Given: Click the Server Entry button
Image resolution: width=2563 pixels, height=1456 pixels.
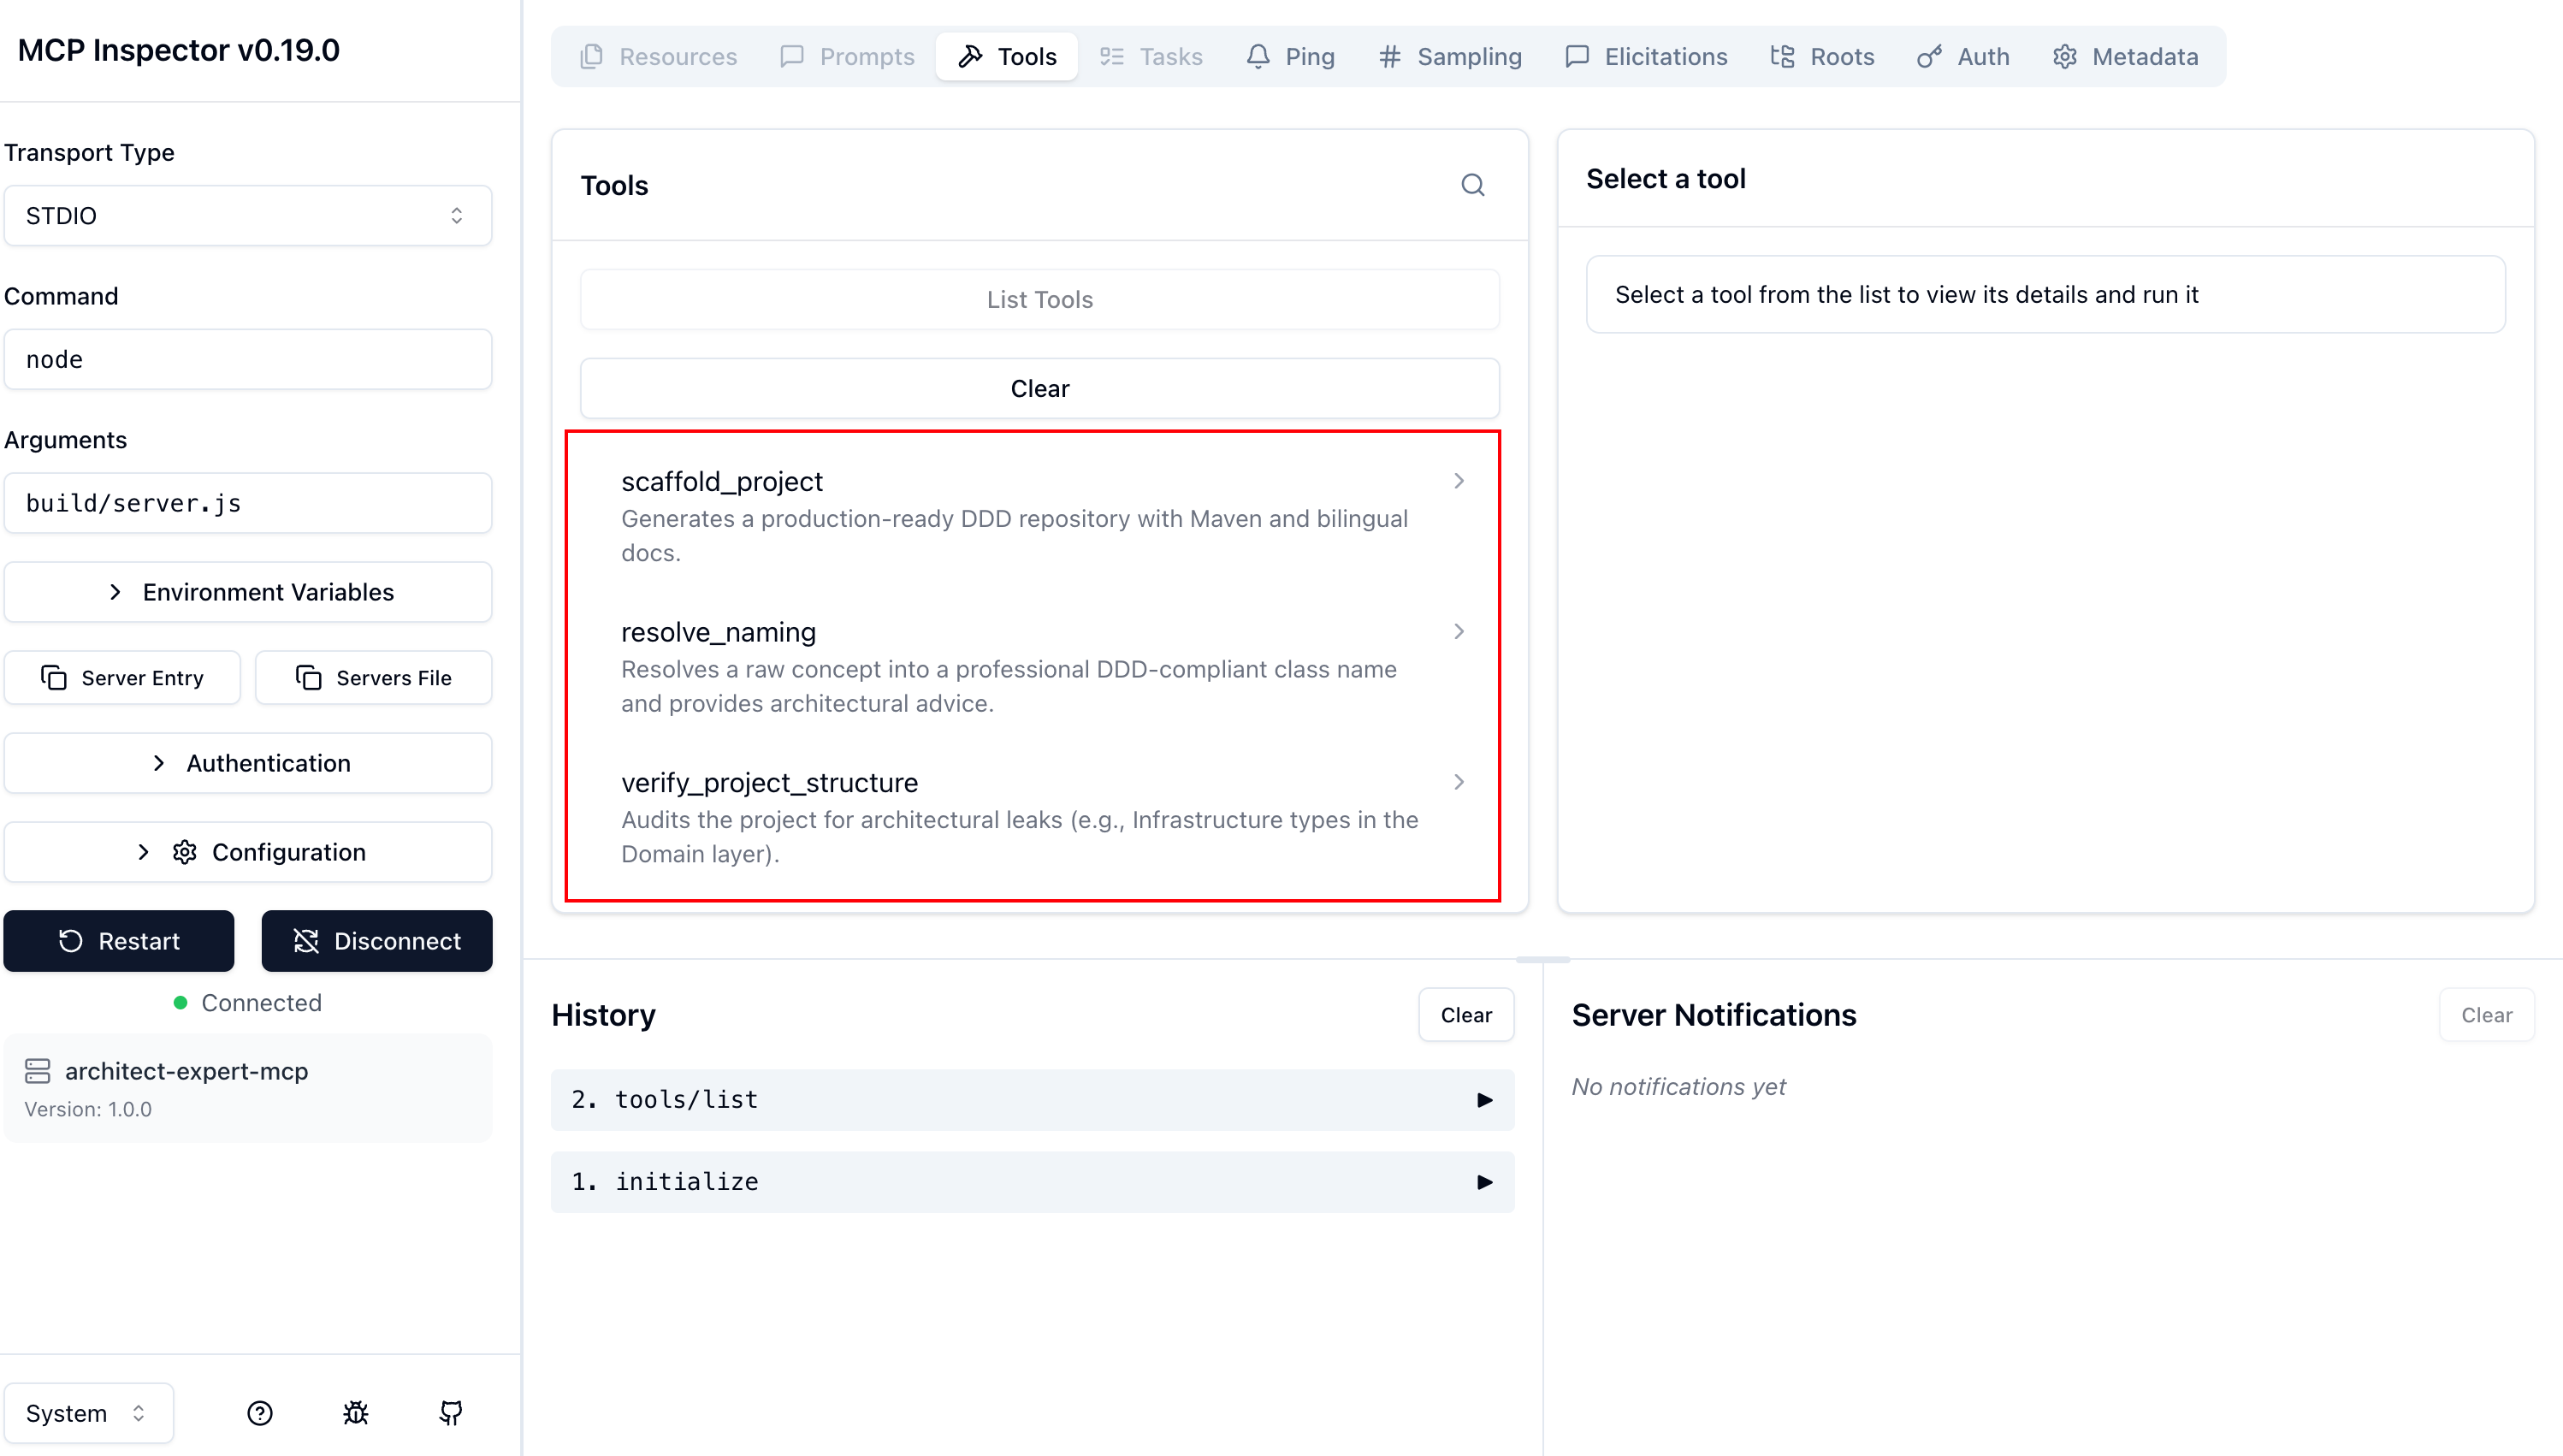Looking at the screenshot, I should 122,677.
